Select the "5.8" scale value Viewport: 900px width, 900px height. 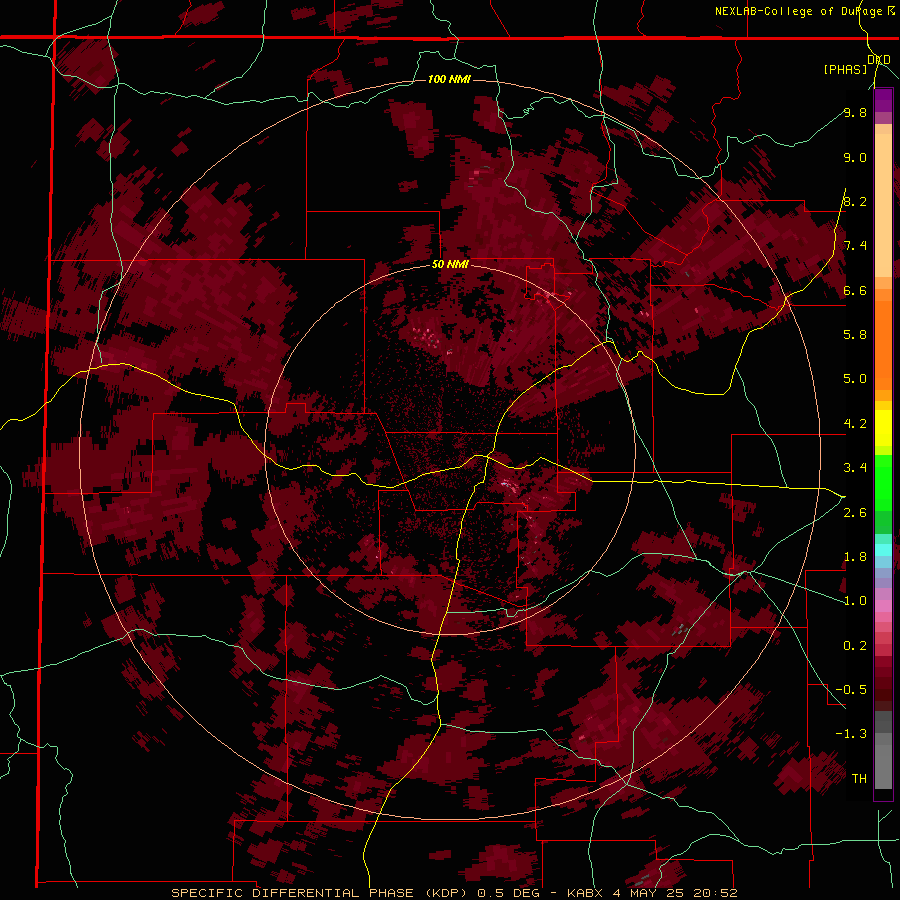pyautogui.click(x=855, y=334)
